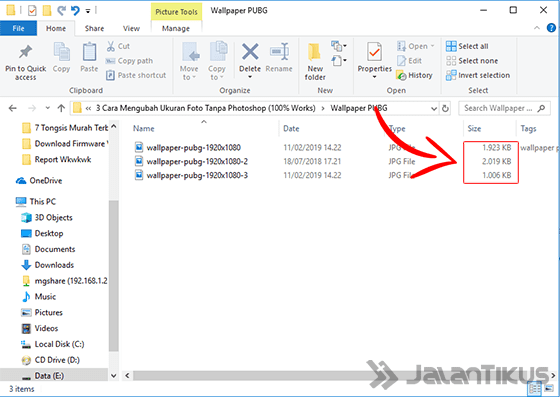Viewport: 560px width, 397px height.
Task: Collapse the ribbon with the chevron
Action: [537, 28]
